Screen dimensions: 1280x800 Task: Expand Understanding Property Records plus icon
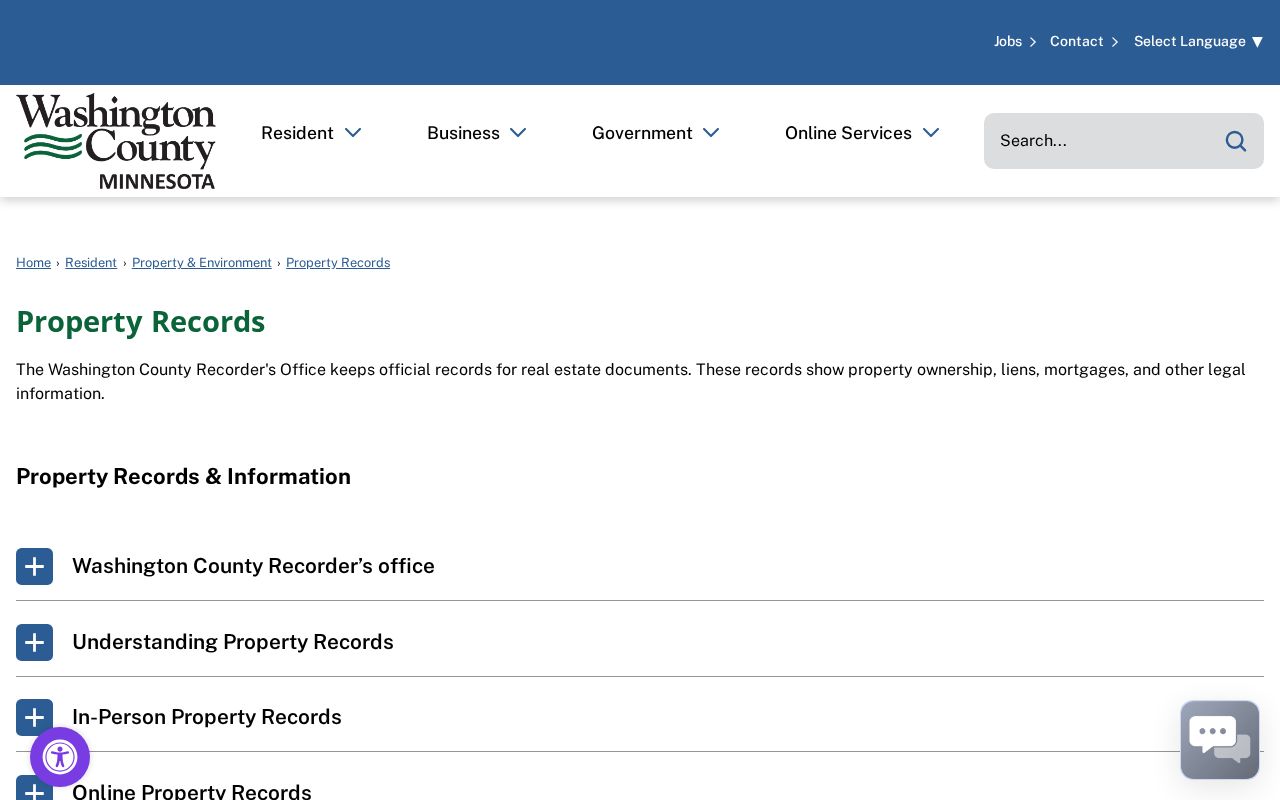point(34,642)
